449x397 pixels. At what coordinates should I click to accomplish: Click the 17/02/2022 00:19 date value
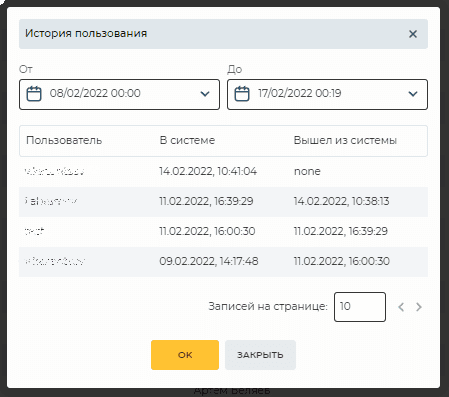(x=300, y=93)
